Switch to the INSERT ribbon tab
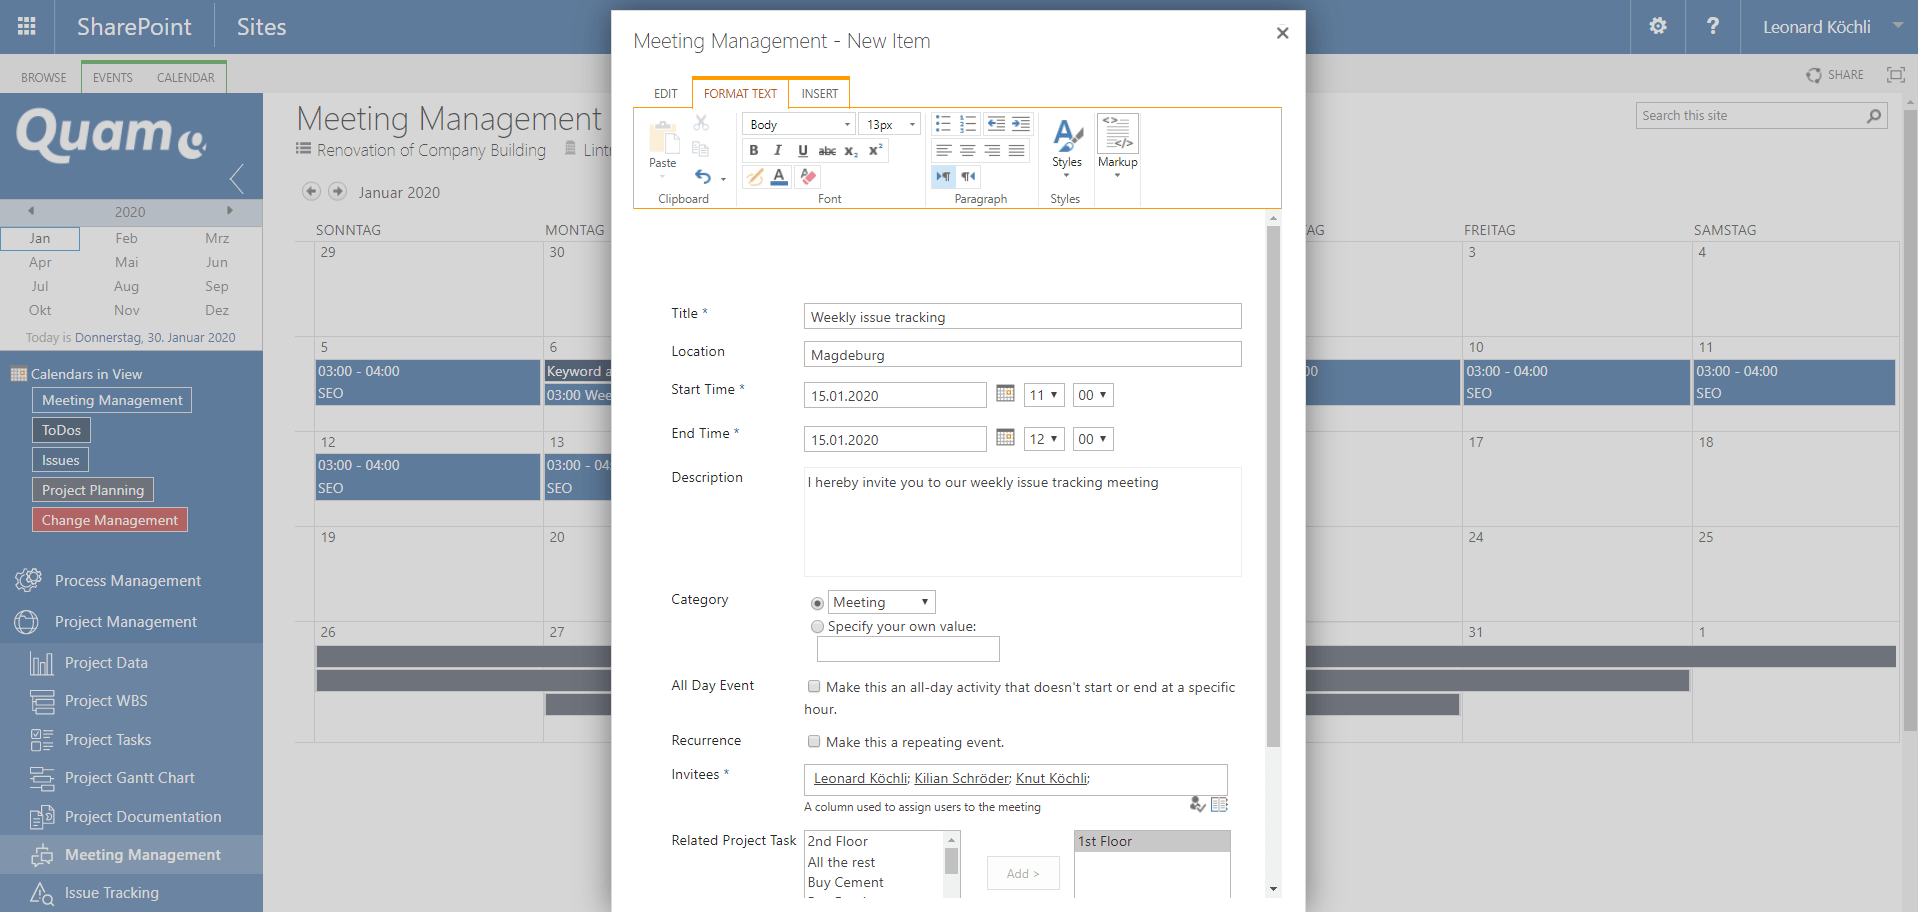The width and height of the screenshot is (1918, 912). pos(819,93)
